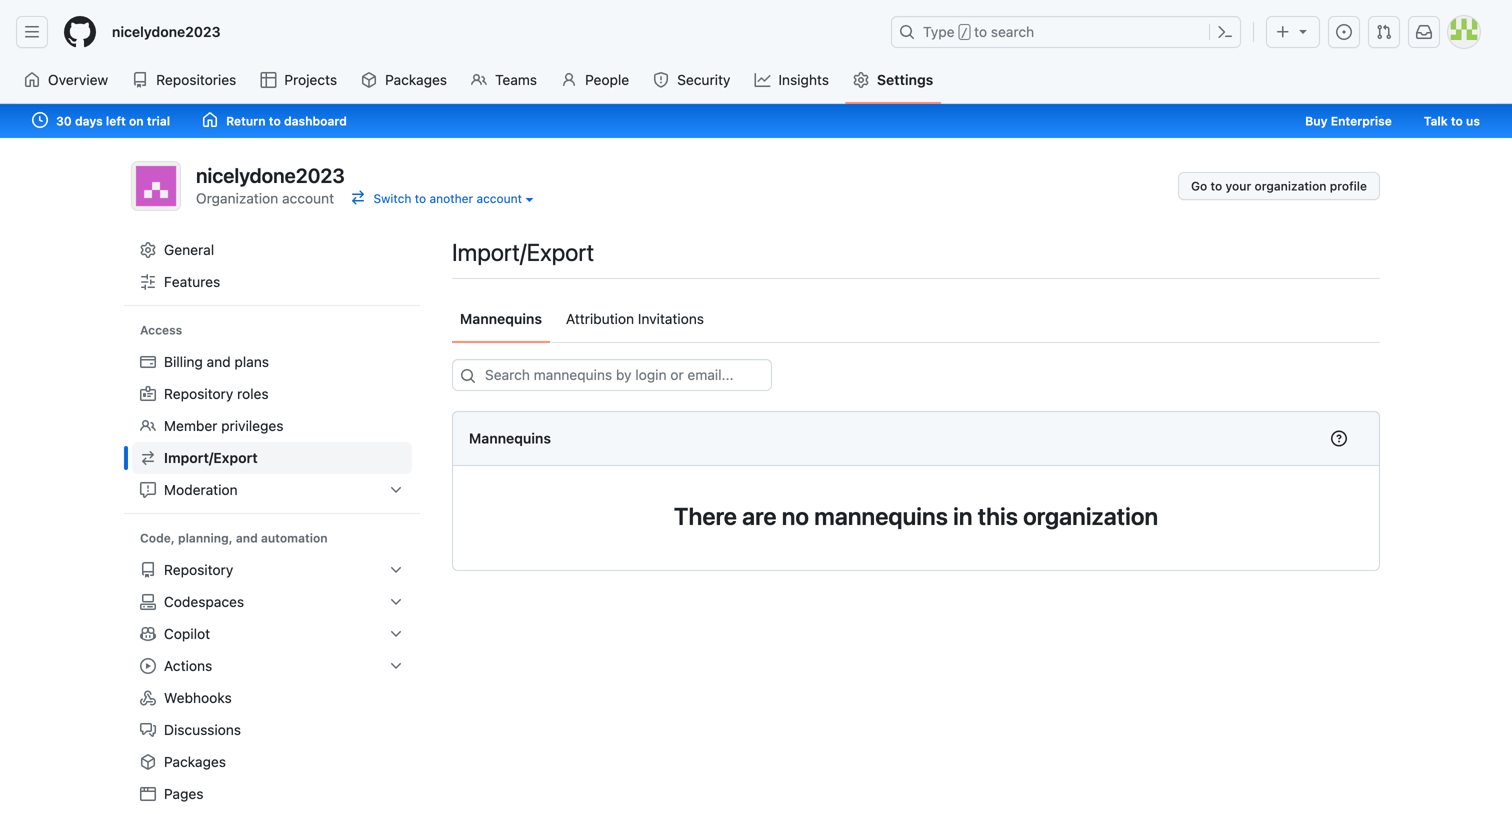Click the Mannequins help question icon
The height and width of the screenshot is (814, 1512).
[1339, 439]
